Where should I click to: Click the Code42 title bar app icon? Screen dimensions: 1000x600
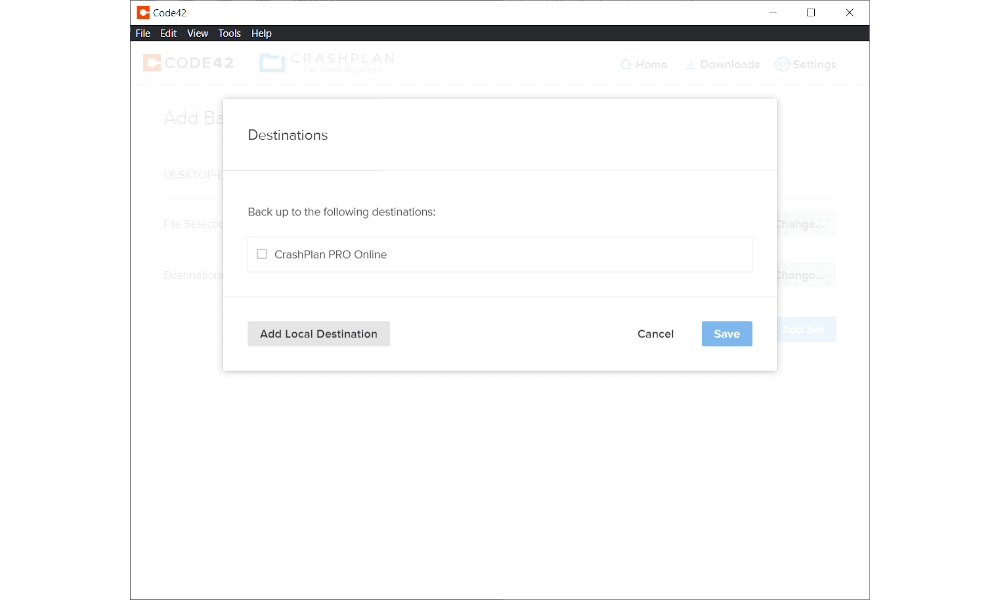[143, 12]
